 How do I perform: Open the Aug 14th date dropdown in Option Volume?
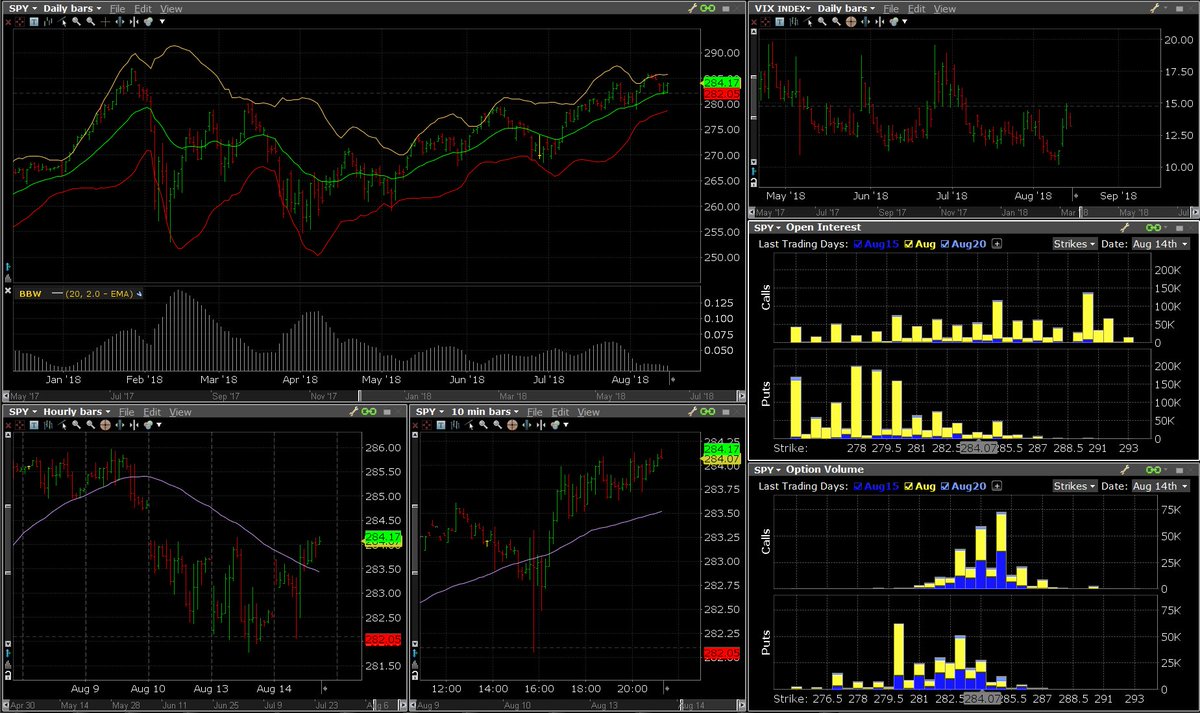tap(1162, 486)
